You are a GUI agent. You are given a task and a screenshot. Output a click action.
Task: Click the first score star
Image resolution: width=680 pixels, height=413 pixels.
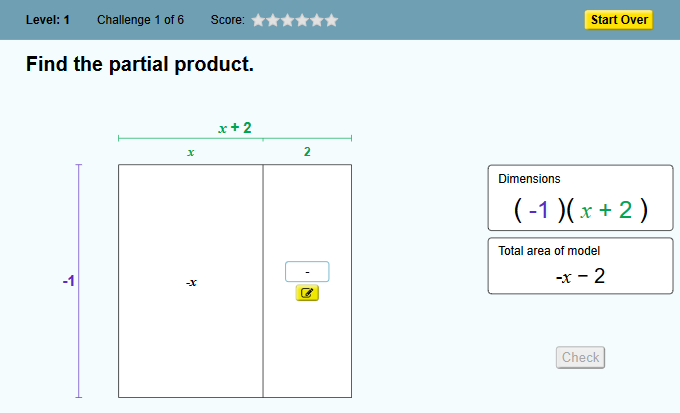[258, 20]
